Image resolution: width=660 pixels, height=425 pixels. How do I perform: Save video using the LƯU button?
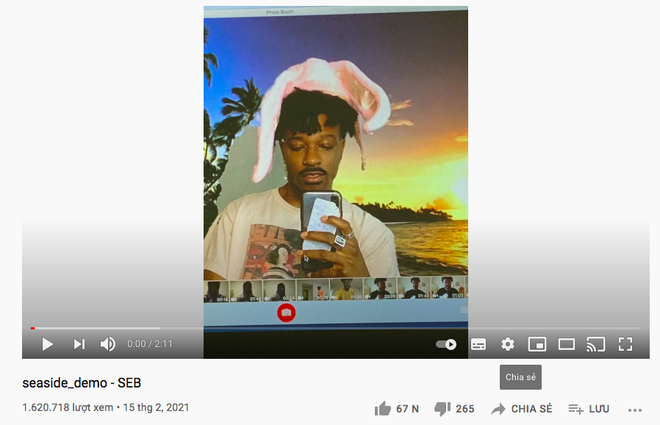pyautogui.click(x=589, y=409)
